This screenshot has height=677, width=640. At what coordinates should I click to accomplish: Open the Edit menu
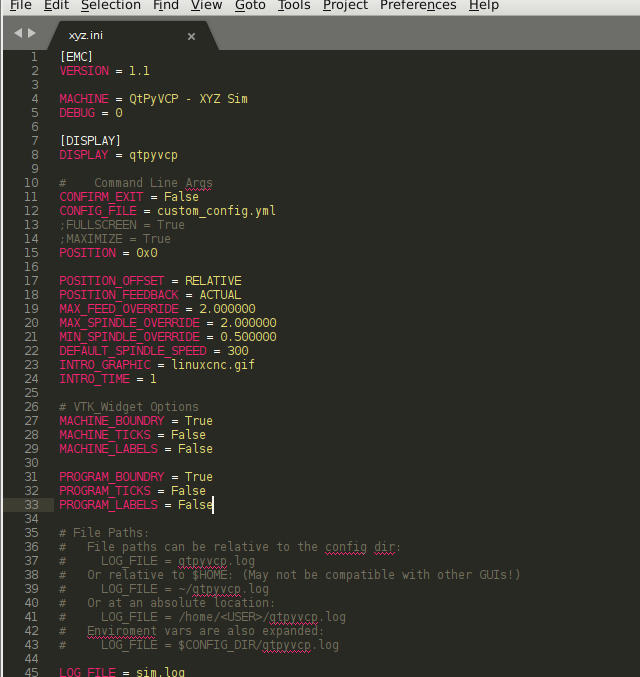[56, 5]
